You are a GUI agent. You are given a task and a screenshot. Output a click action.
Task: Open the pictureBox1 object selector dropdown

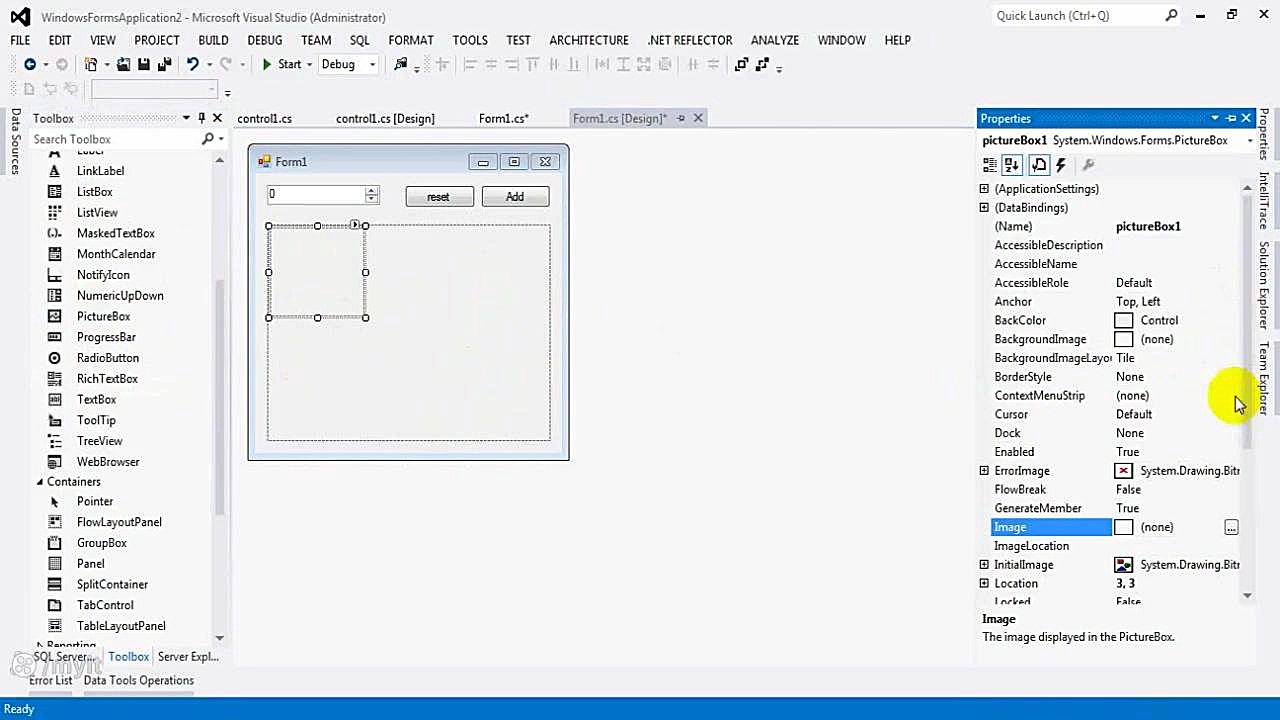[1249, 141]
